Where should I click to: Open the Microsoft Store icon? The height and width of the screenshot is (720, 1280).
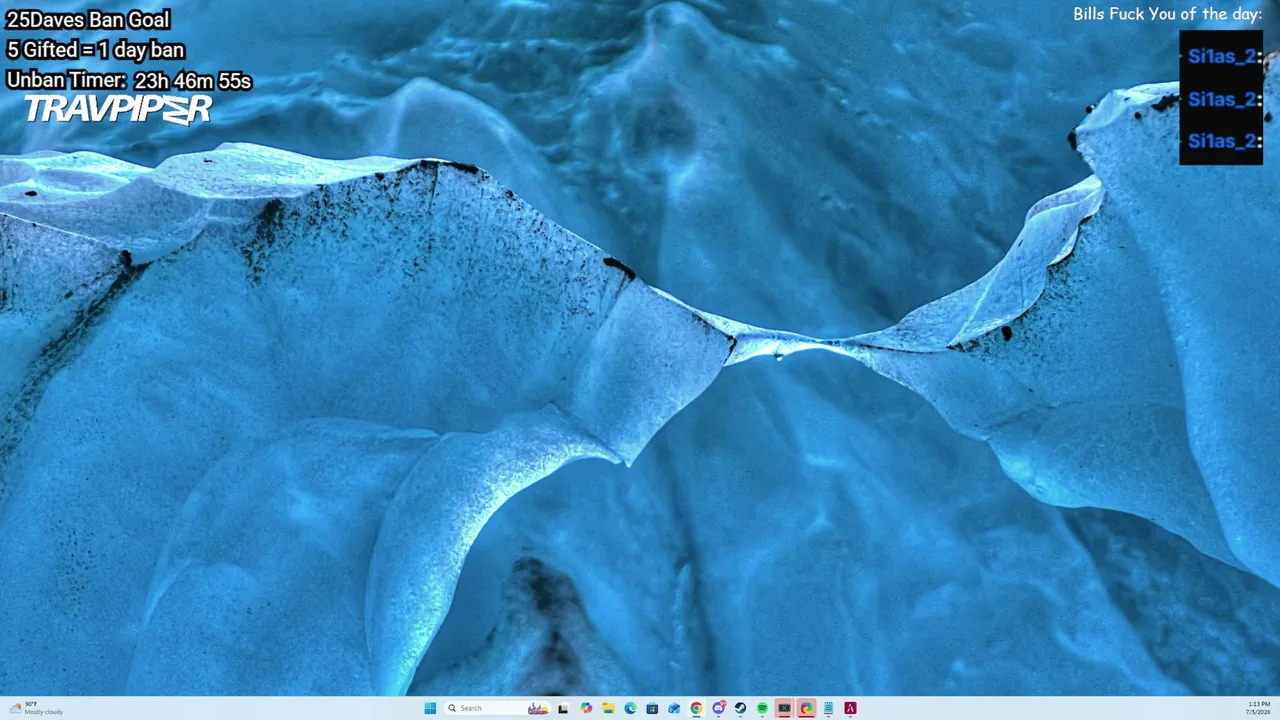click(652, 708)
